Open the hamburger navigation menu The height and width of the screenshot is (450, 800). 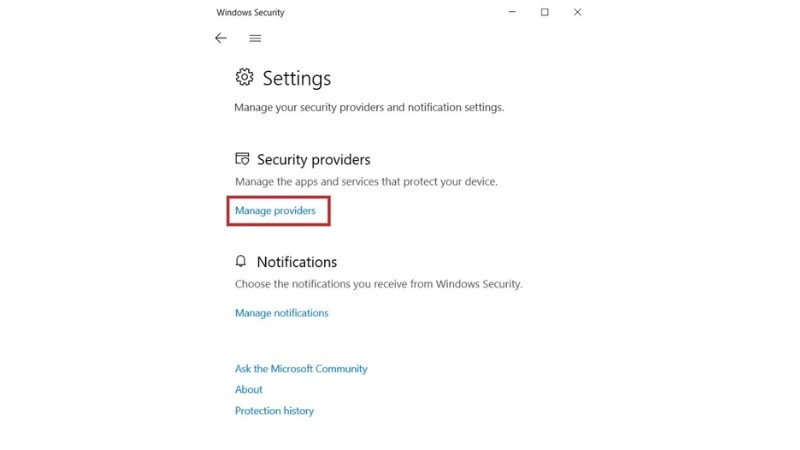255,38
